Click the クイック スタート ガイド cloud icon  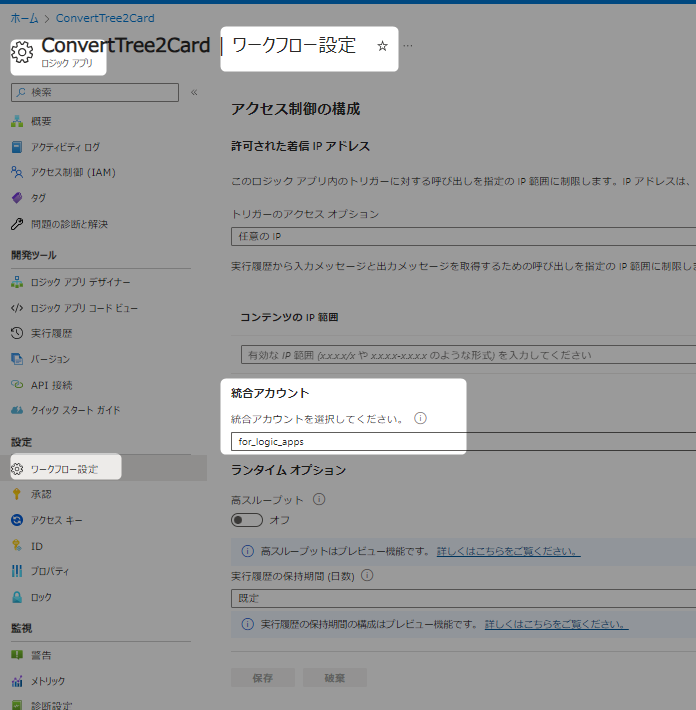tap(17, 410)
